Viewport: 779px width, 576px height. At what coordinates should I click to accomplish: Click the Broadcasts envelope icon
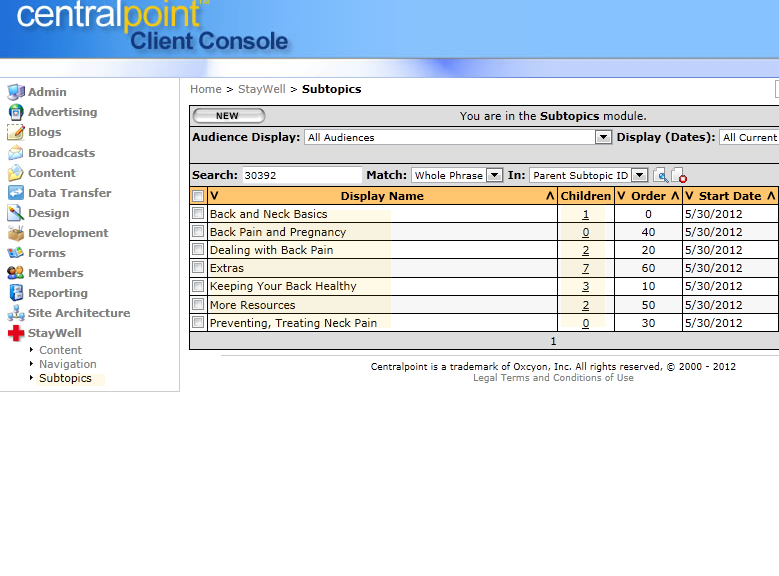[15, 153]
